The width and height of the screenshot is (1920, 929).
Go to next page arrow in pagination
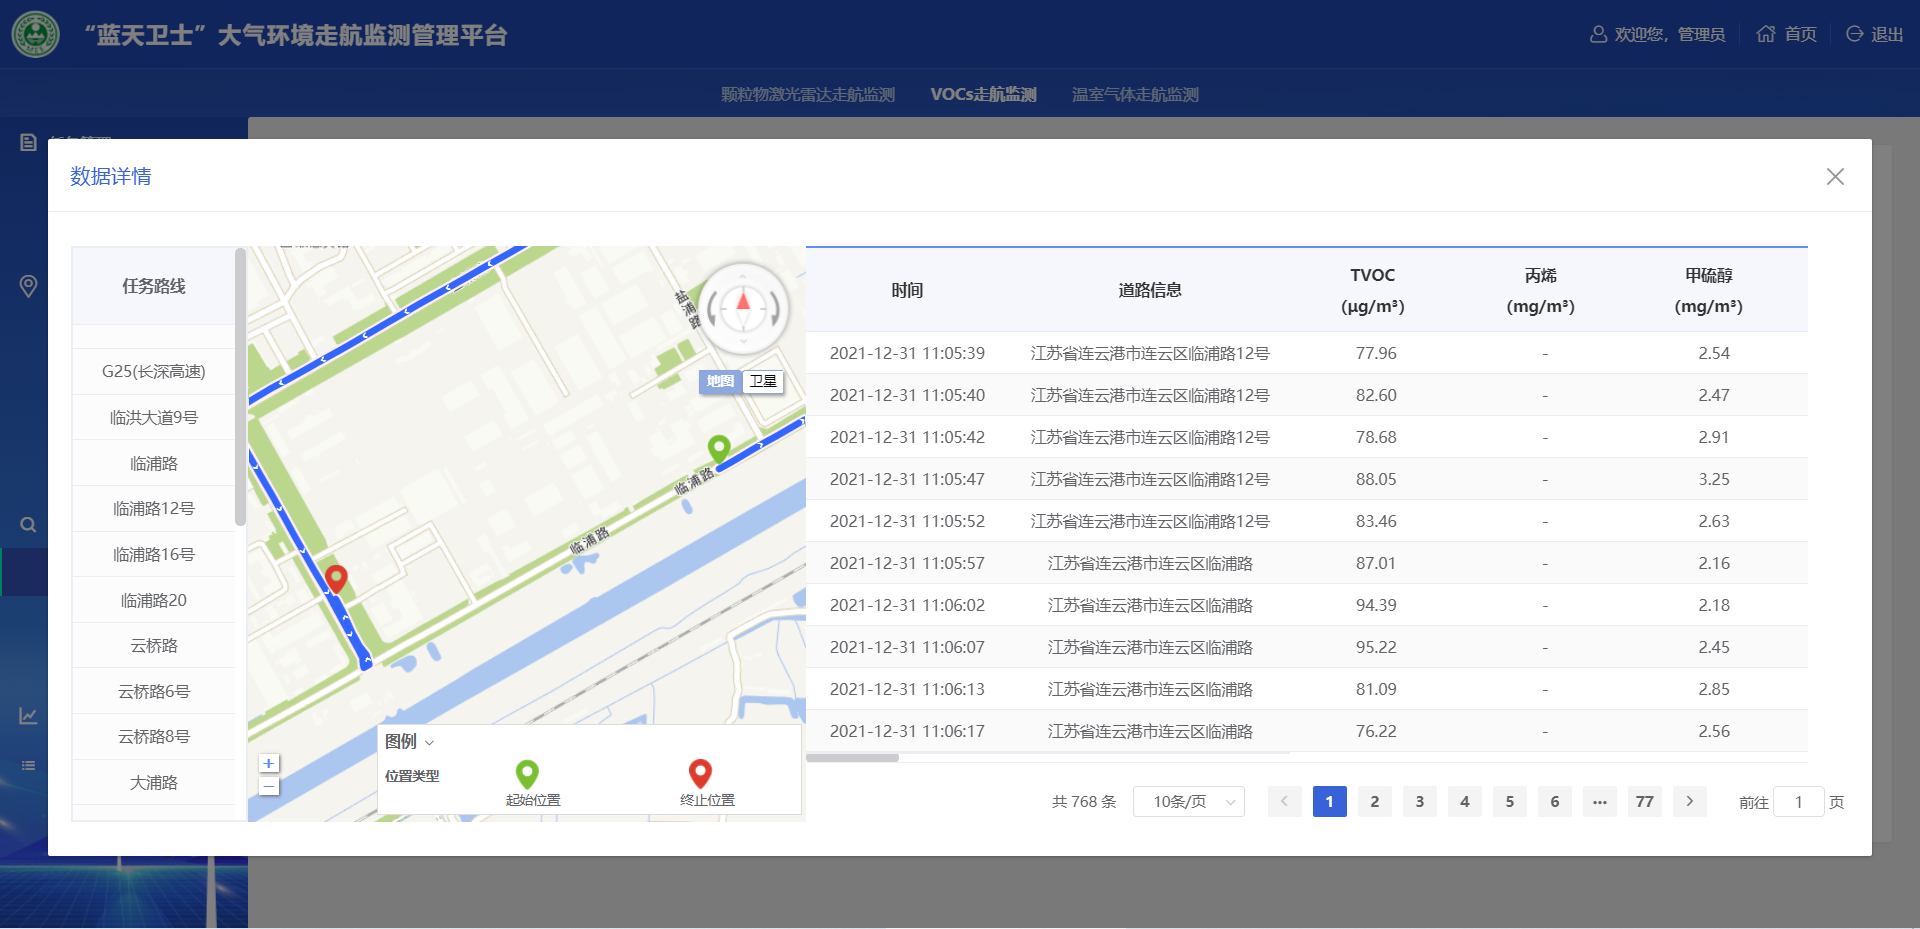pyautogui.click(x=1690, y=801)
